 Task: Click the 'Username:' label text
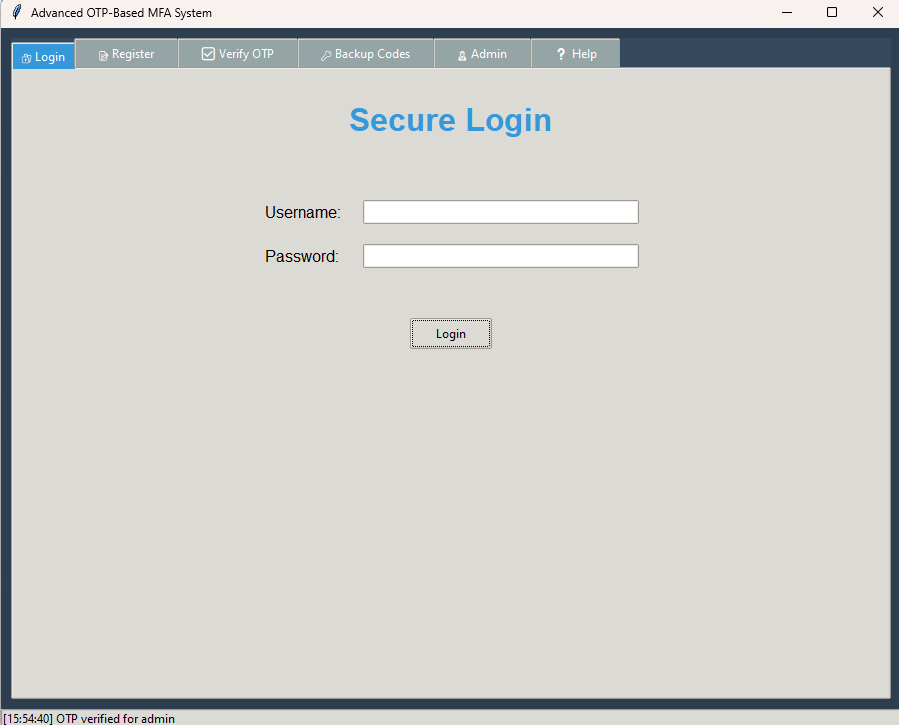302,212
